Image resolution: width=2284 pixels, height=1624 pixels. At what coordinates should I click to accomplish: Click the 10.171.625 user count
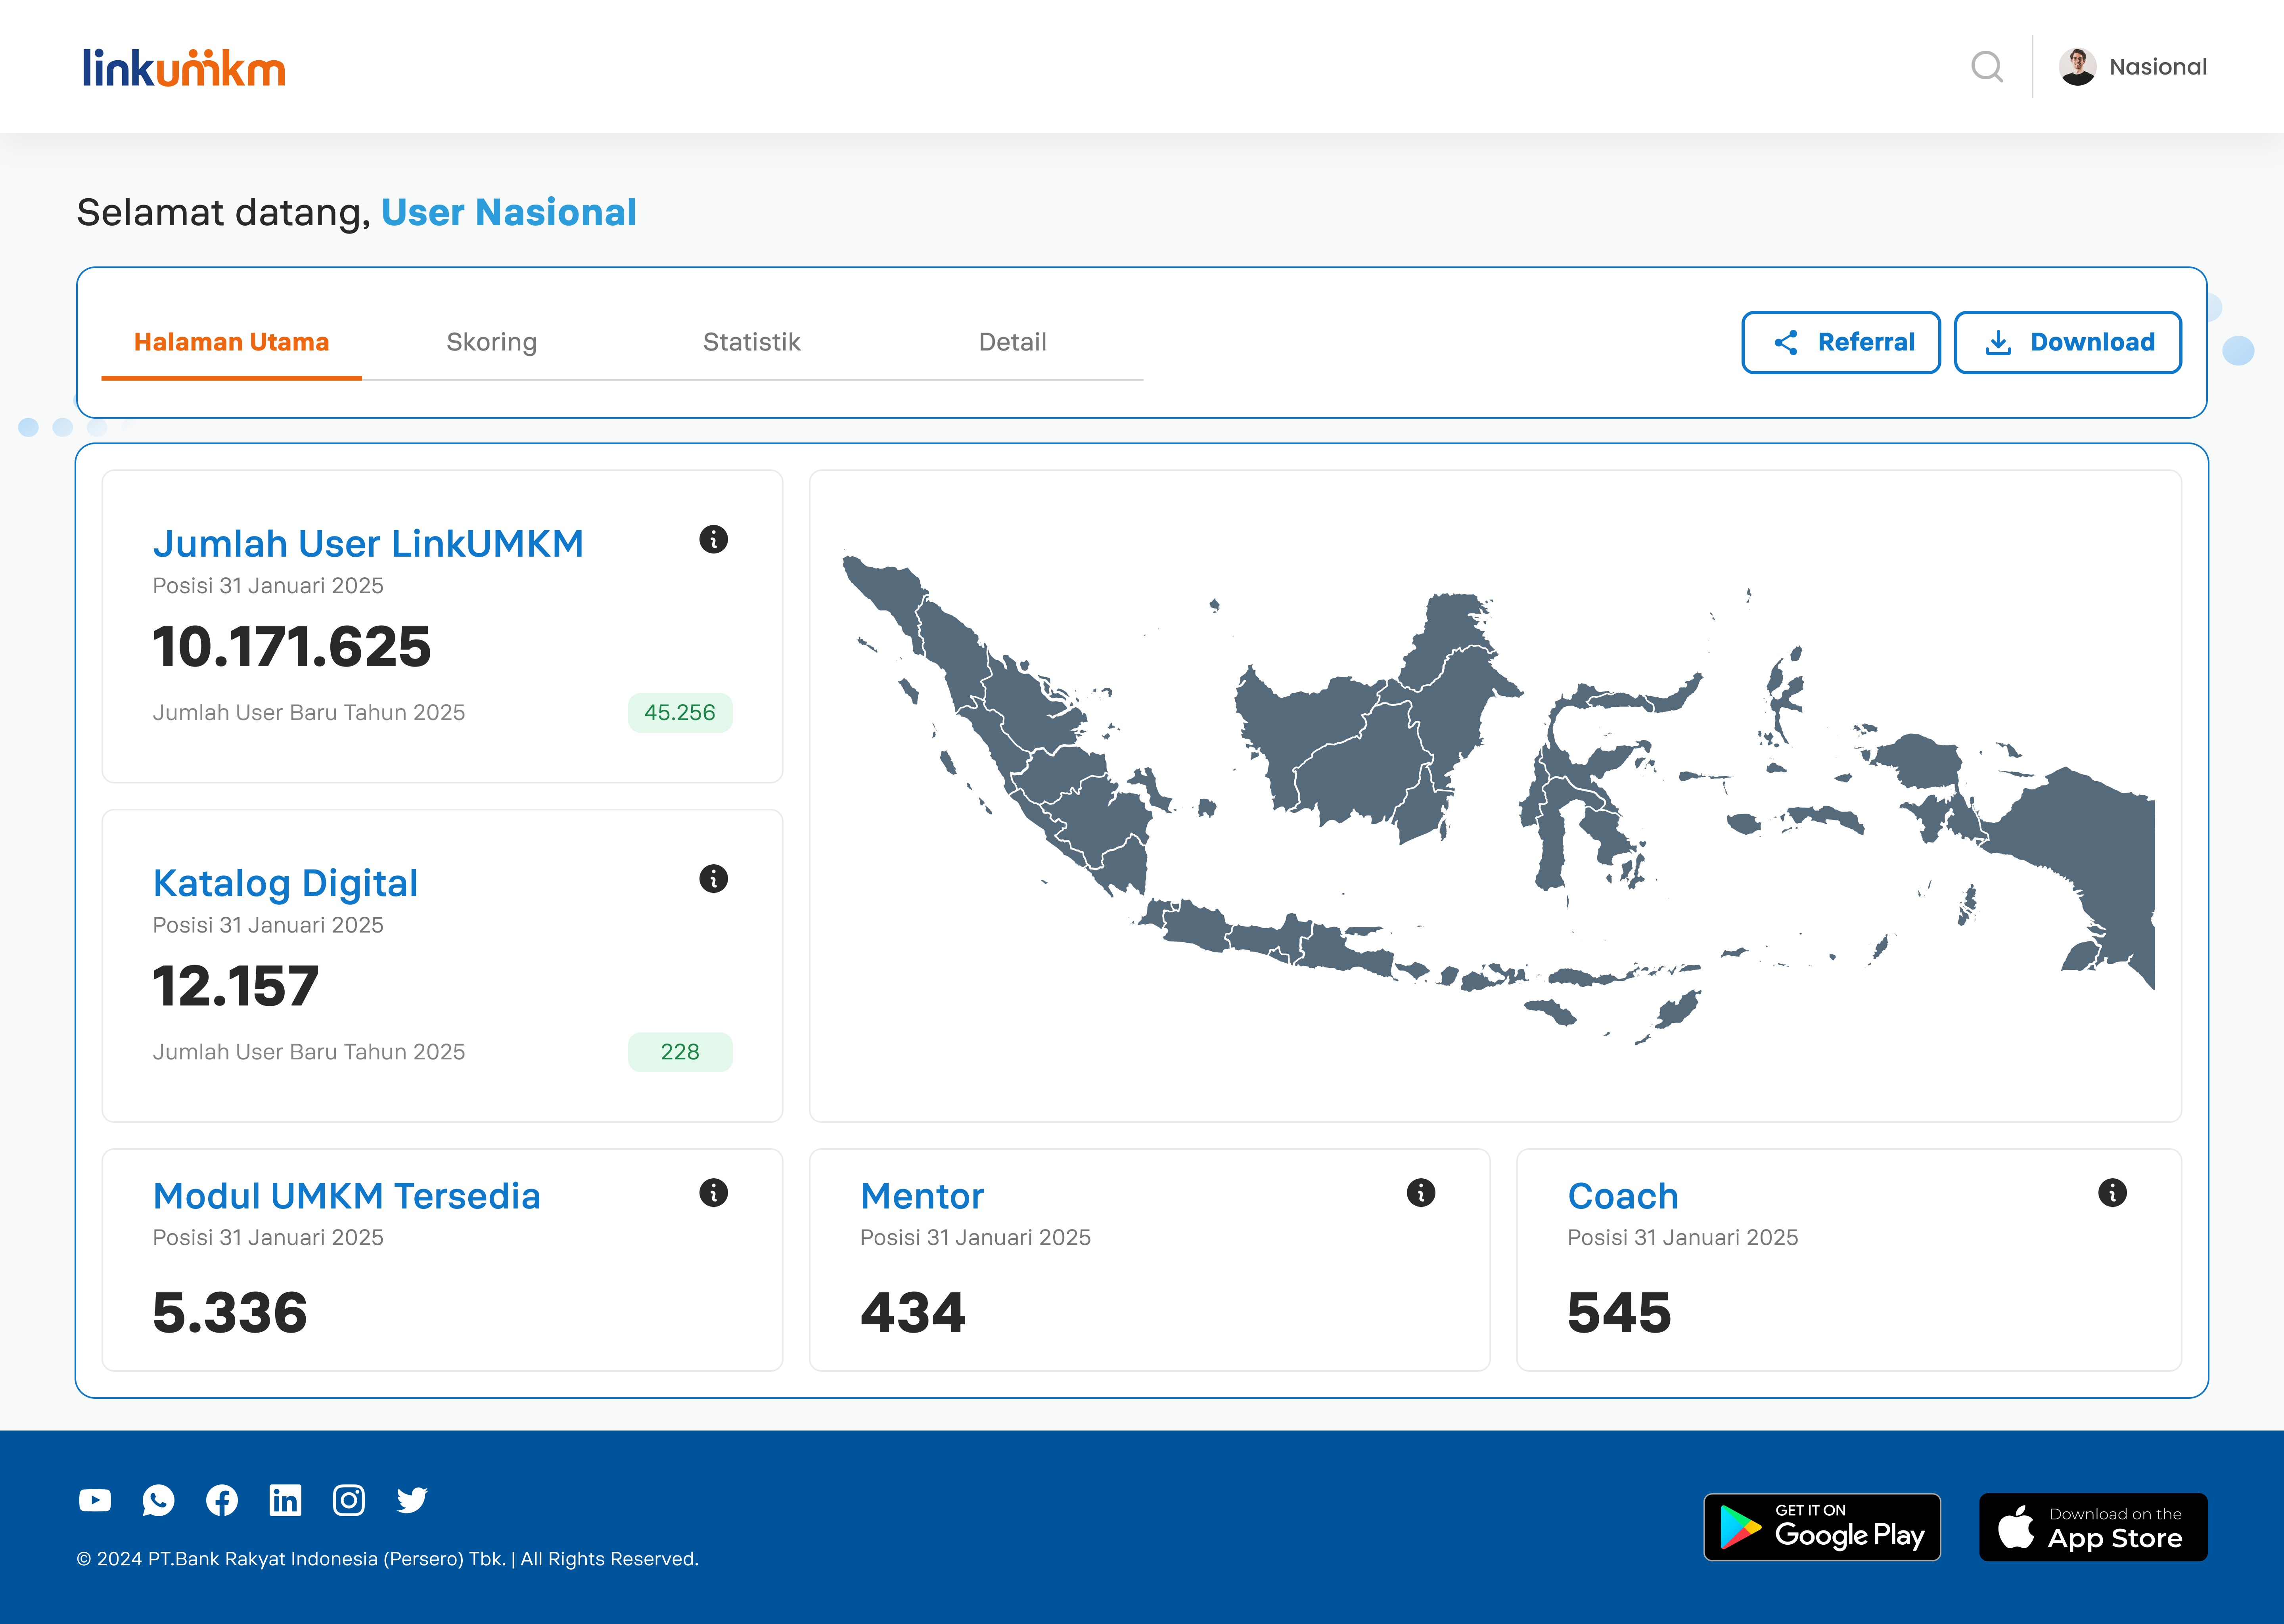292,647
